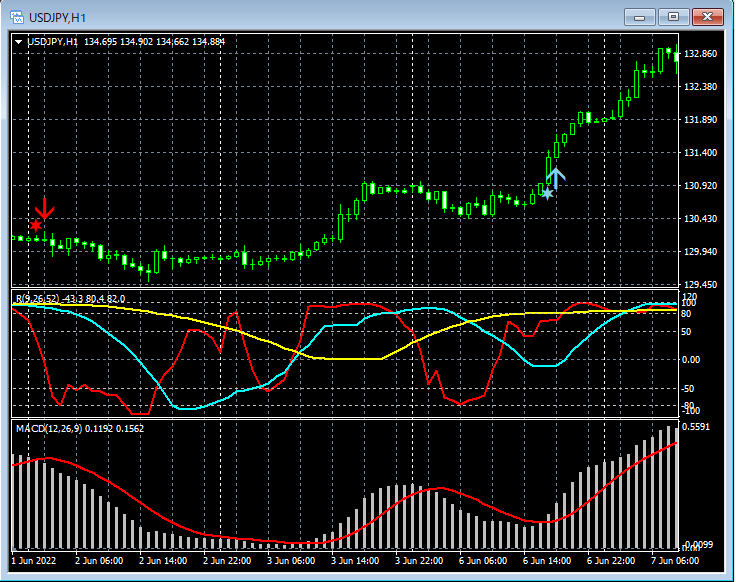Click the 132.860 price scale label
This screenshot has width=736, height=582.
pos(700,54)
